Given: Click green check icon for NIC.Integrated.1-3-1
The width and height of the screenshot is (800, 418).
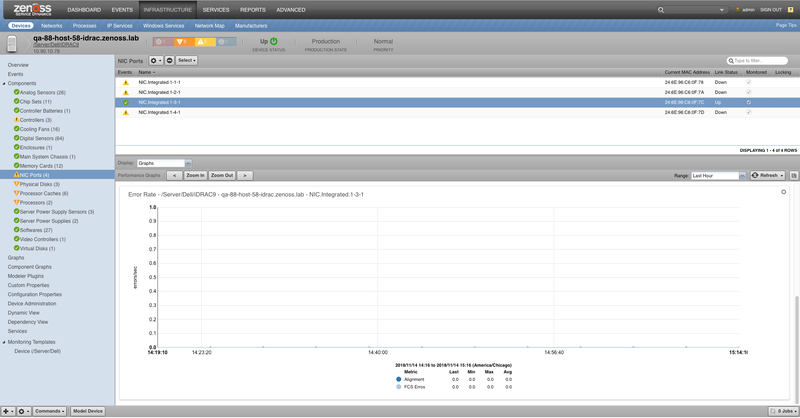Looking at the screenshot, I should pos(126,103).
